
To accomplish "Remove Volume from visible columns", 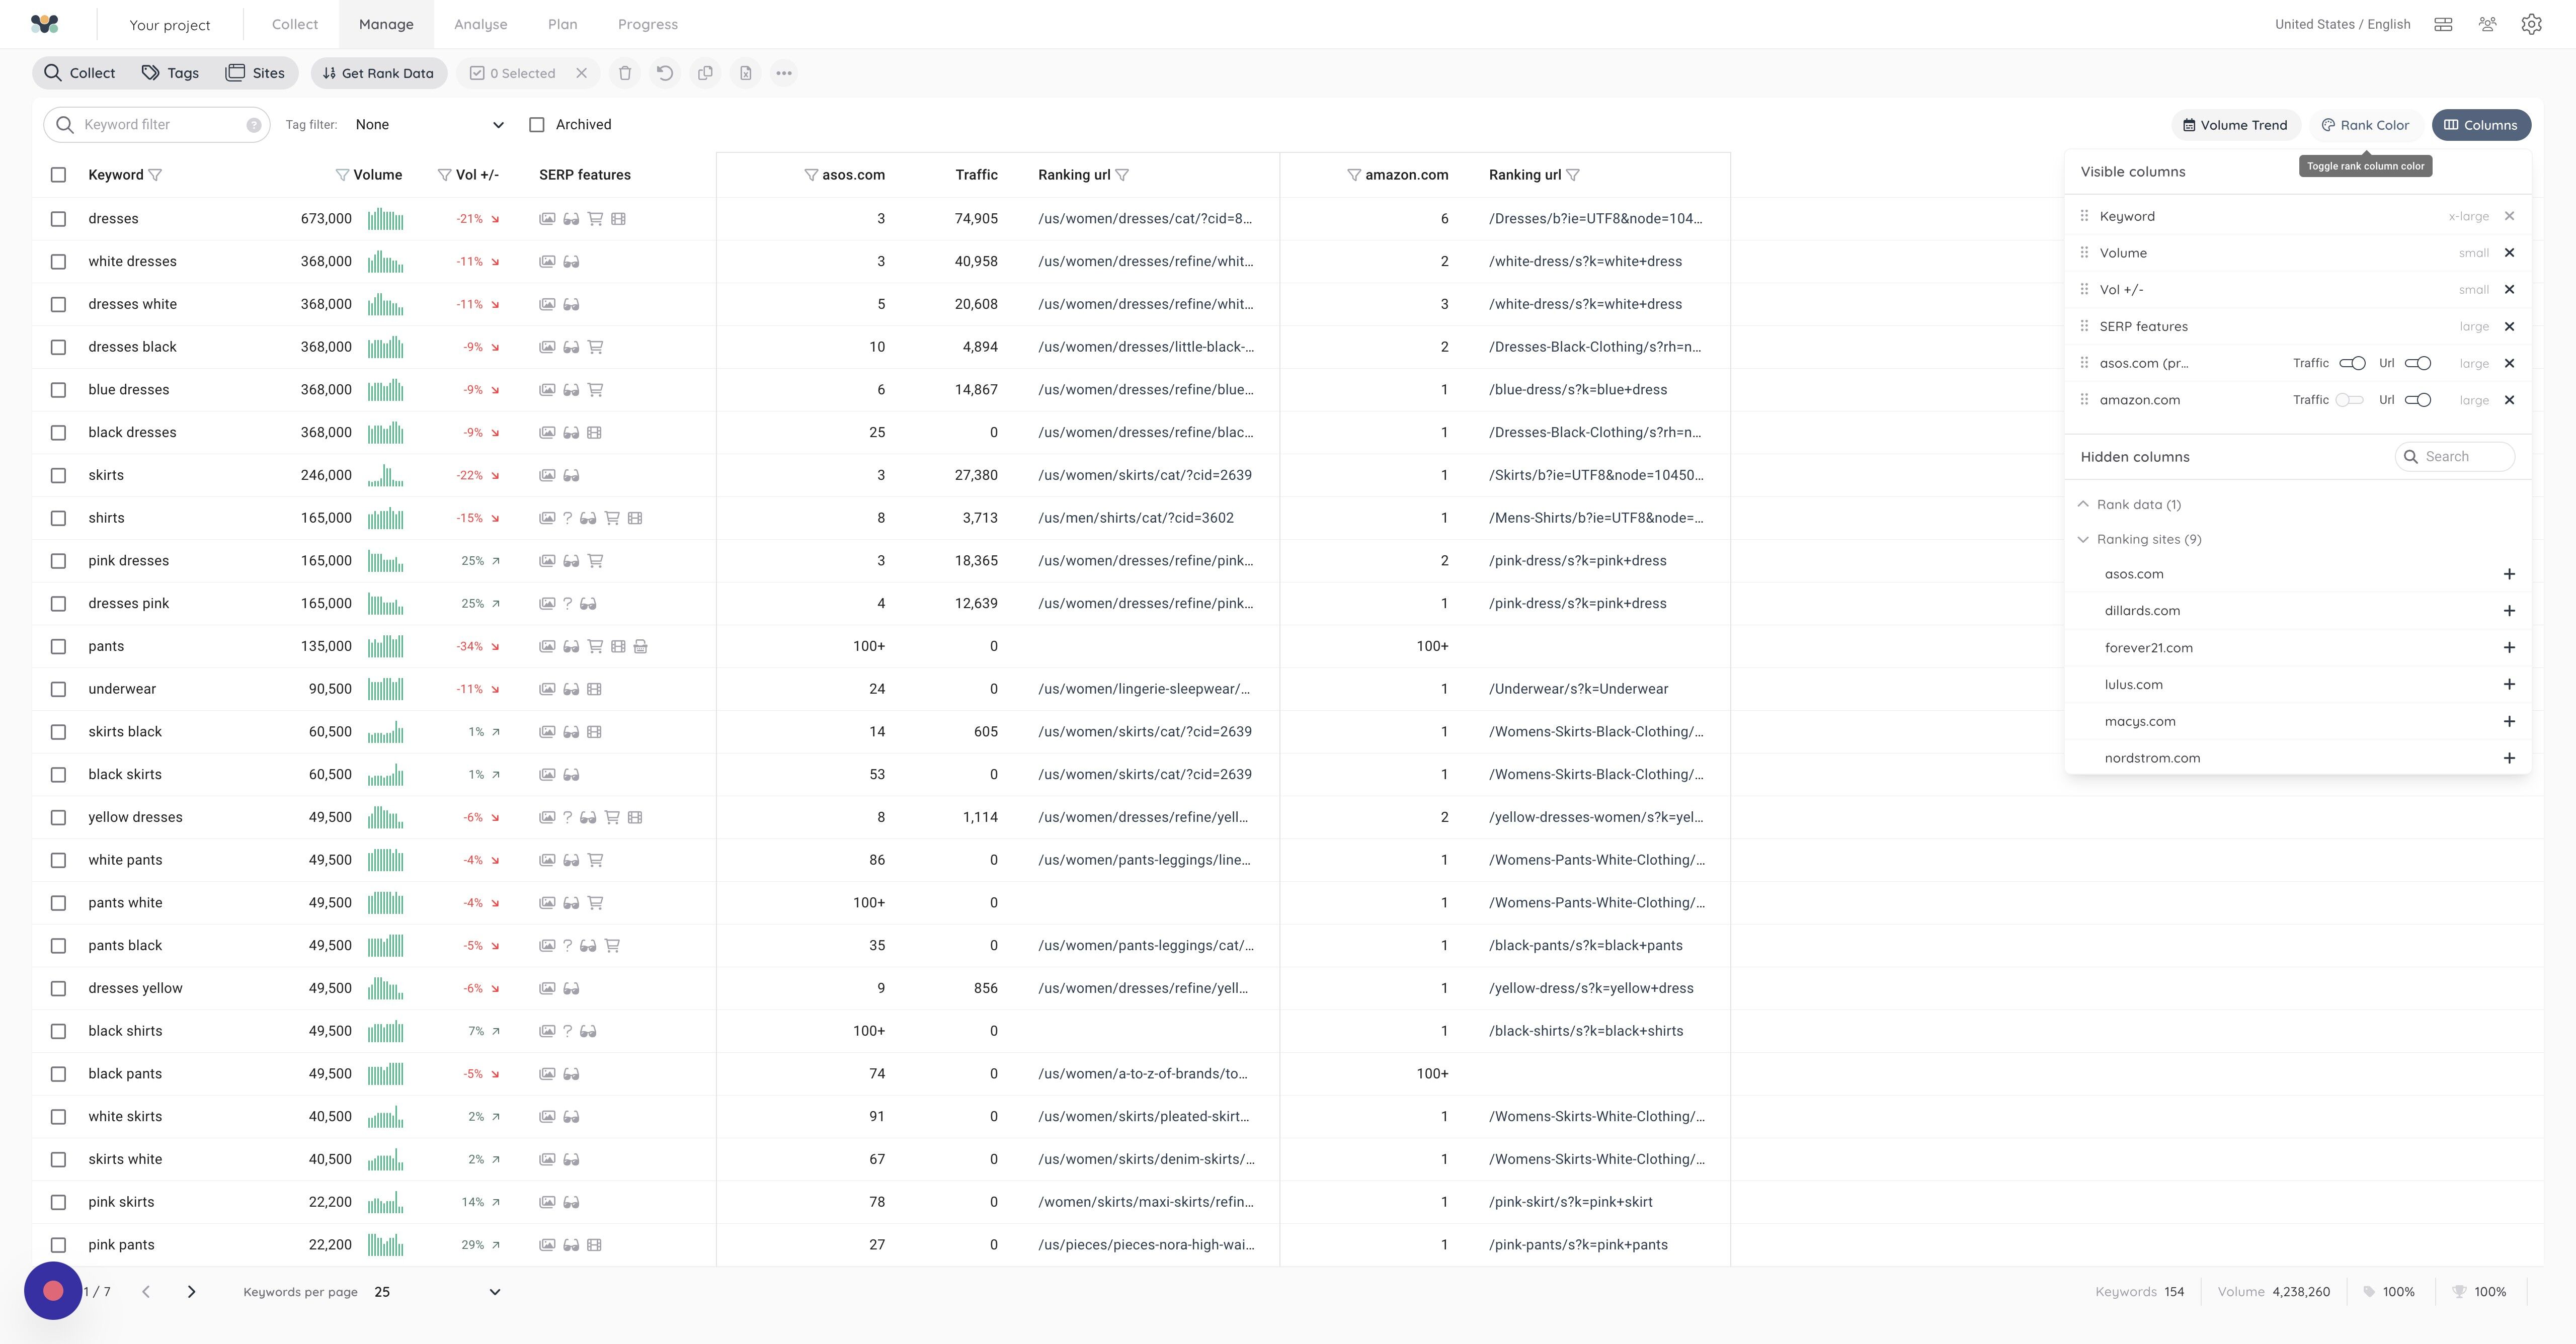I will pyautogui.click(x=2509, y=253).
